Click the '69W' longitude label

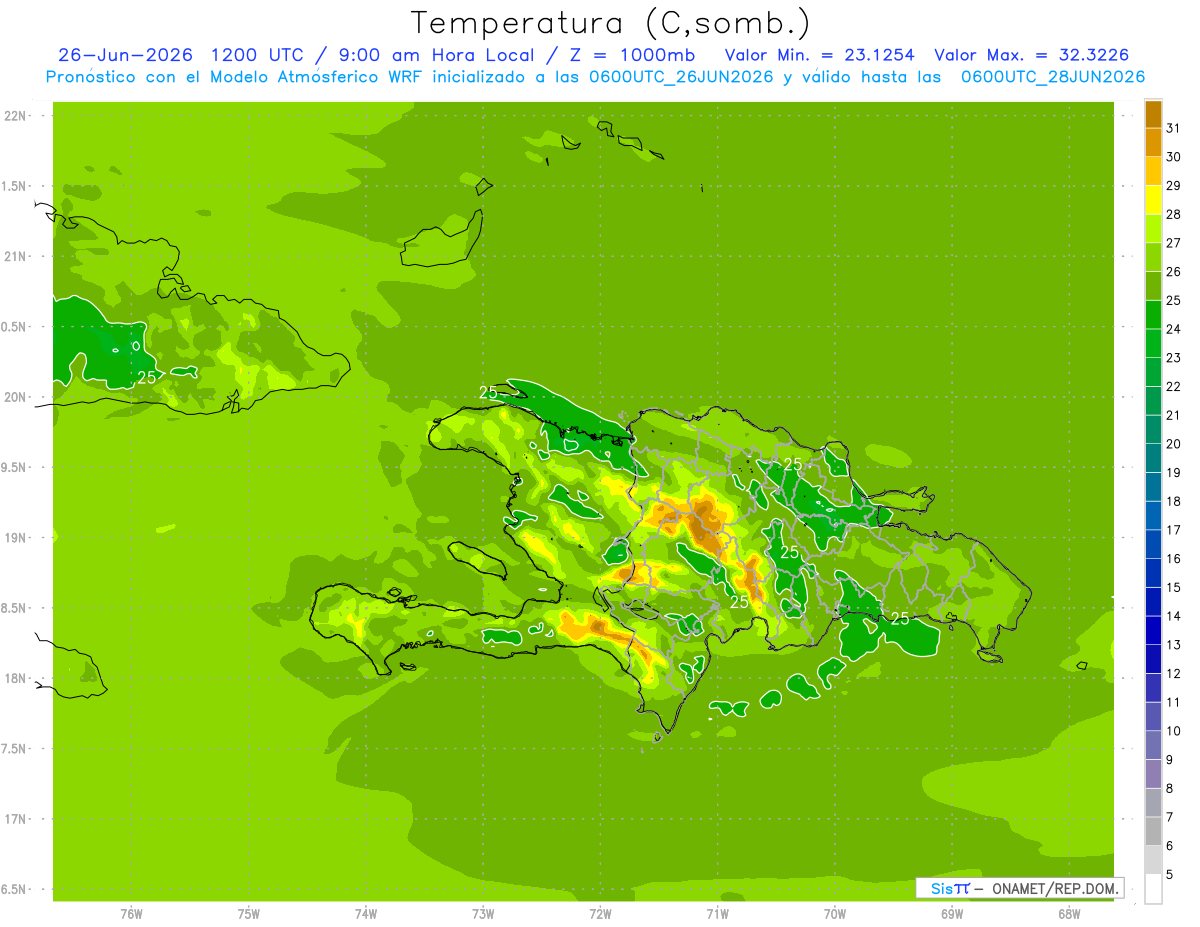(952, 914)
